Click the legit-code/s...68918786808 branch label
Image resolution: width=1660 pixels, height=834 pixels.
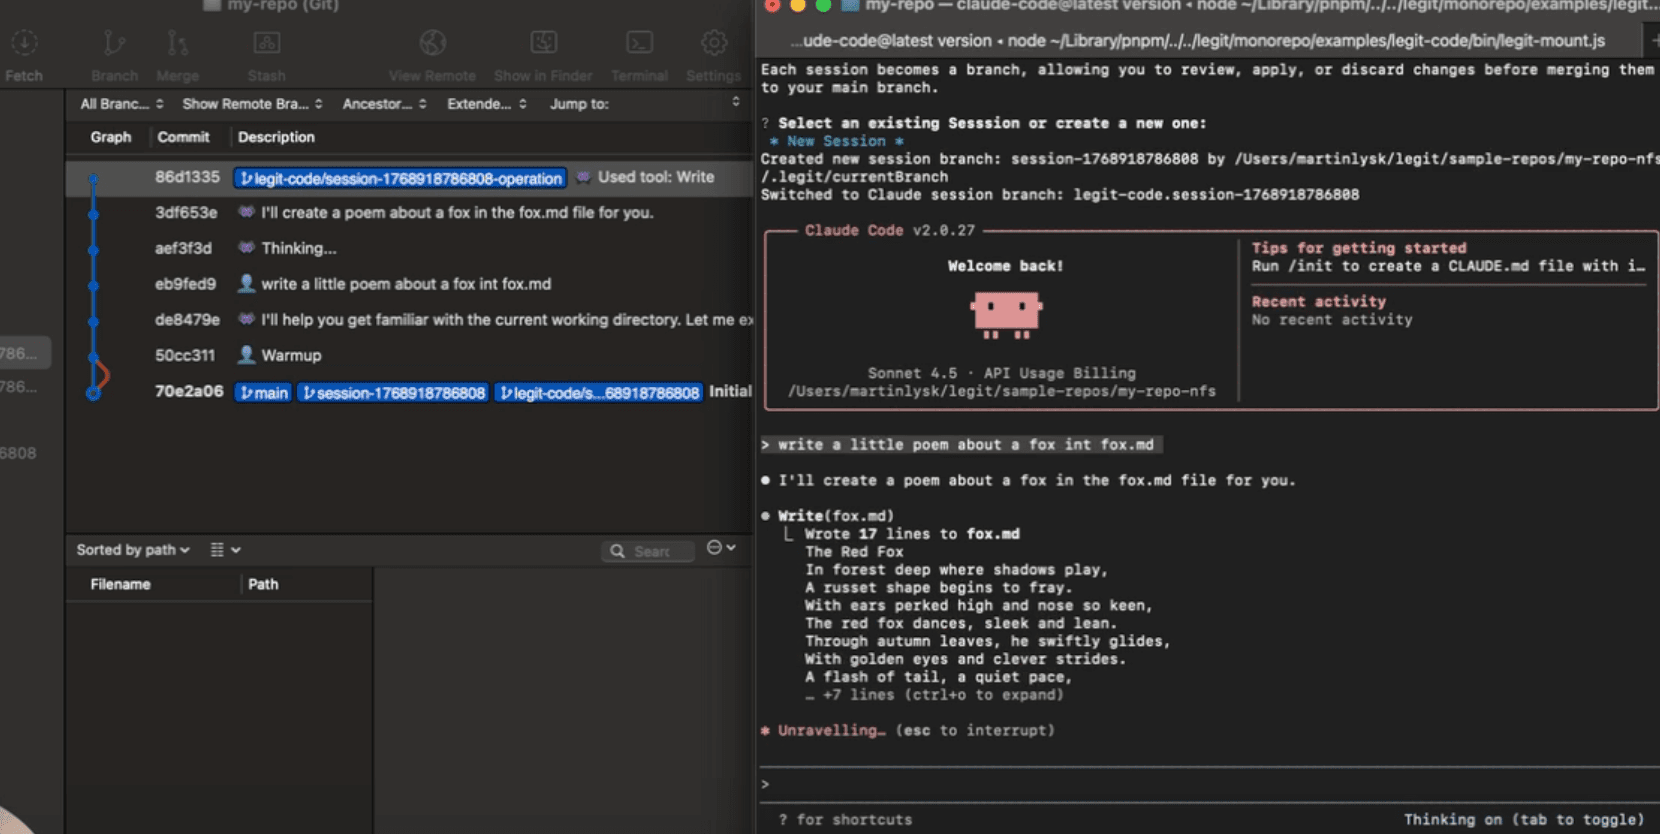[598, 393]
